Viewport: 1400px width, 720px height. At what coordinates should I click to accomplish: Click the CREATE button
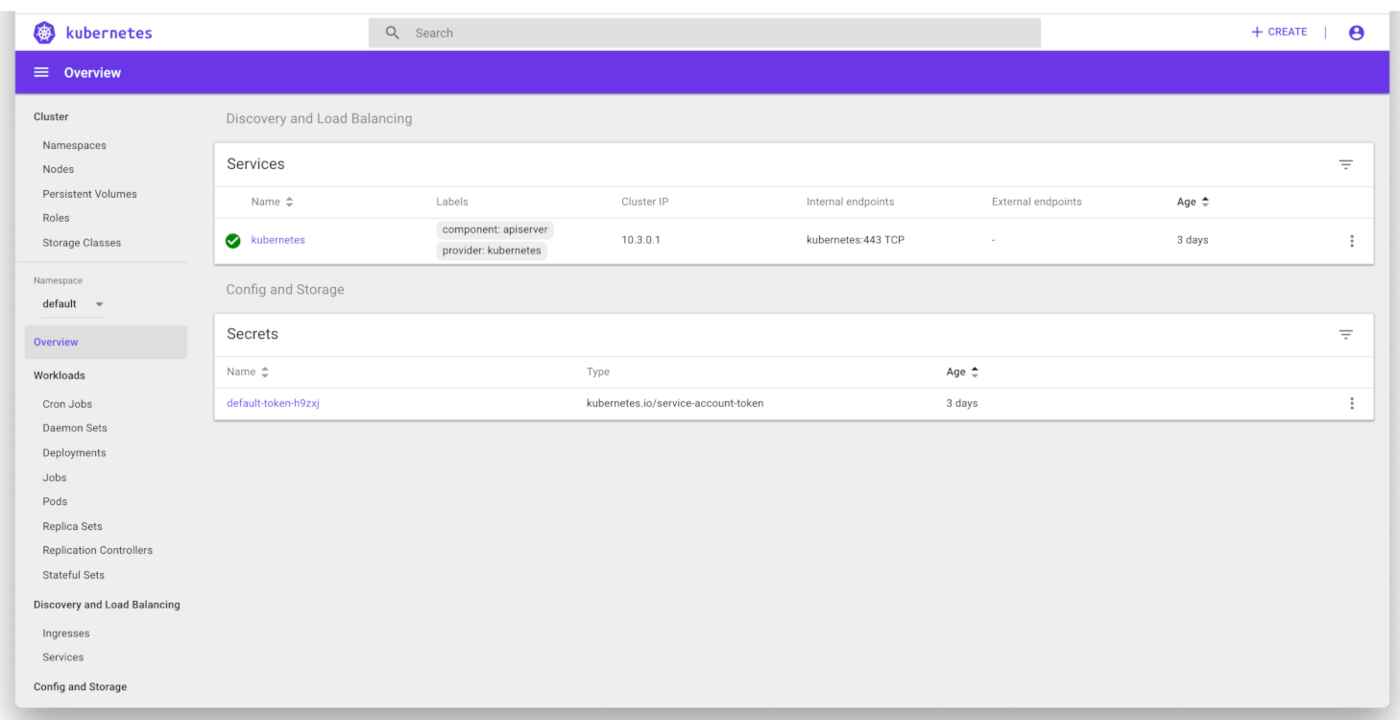(x=1280, y=31)
